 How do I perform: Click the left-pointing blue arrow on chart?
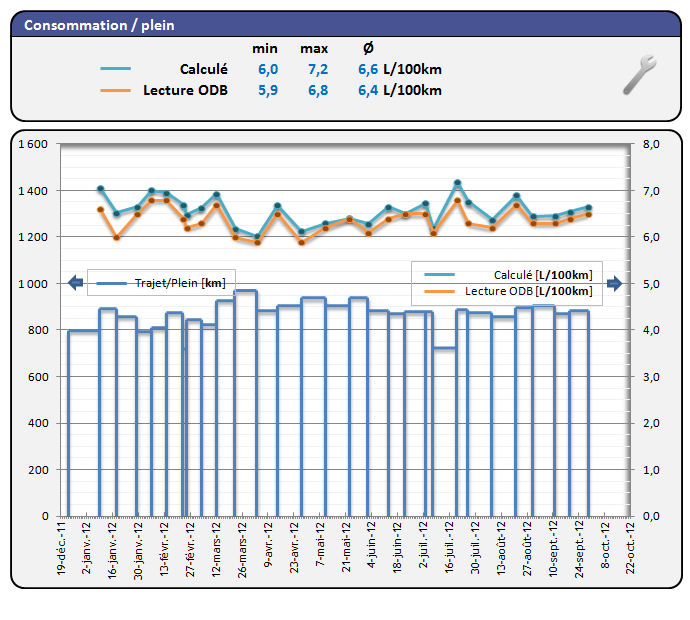pos(75,284)
